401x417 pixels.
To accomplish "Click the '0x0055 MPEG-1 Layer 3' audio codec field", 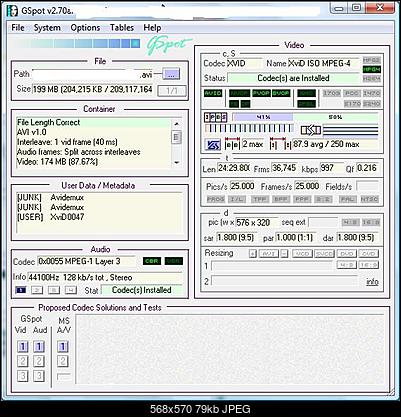I will pos(86,261).
